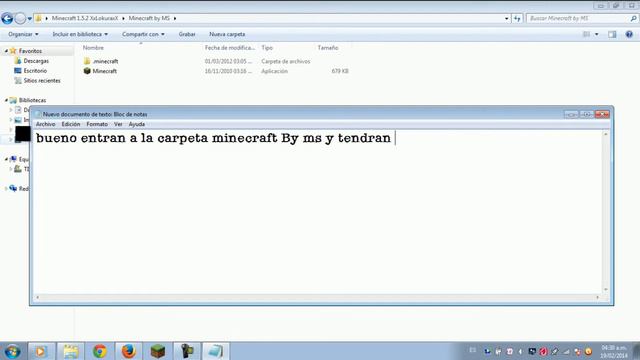Open Firefox from the taskbar
The width and height of the screenshot is (640, 360).
[129, 351]
